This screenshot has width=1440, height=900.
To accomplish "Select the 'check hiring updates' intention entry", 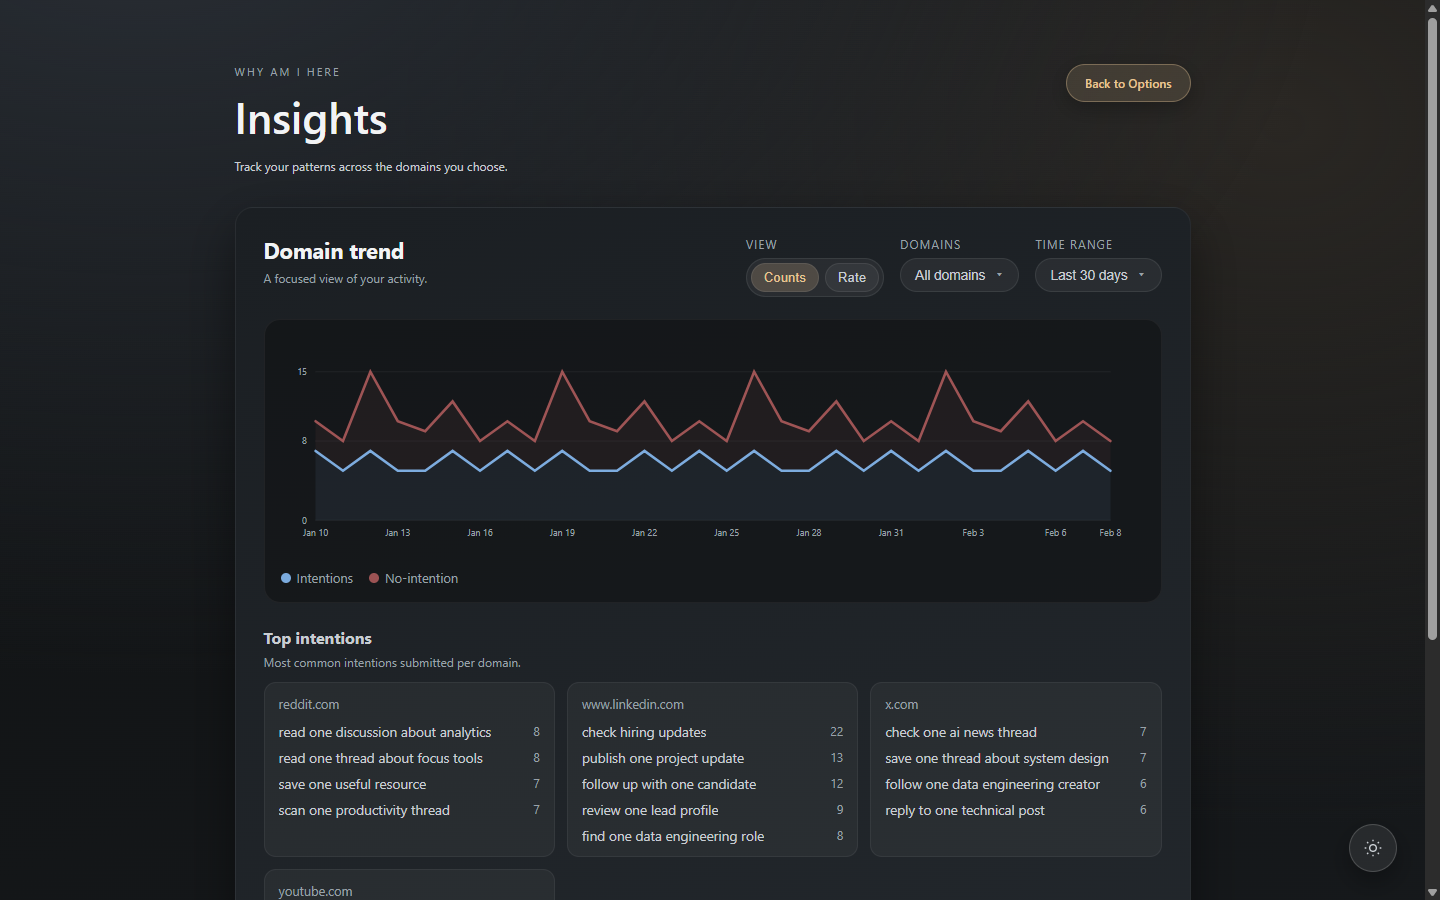I will point(643,732).
